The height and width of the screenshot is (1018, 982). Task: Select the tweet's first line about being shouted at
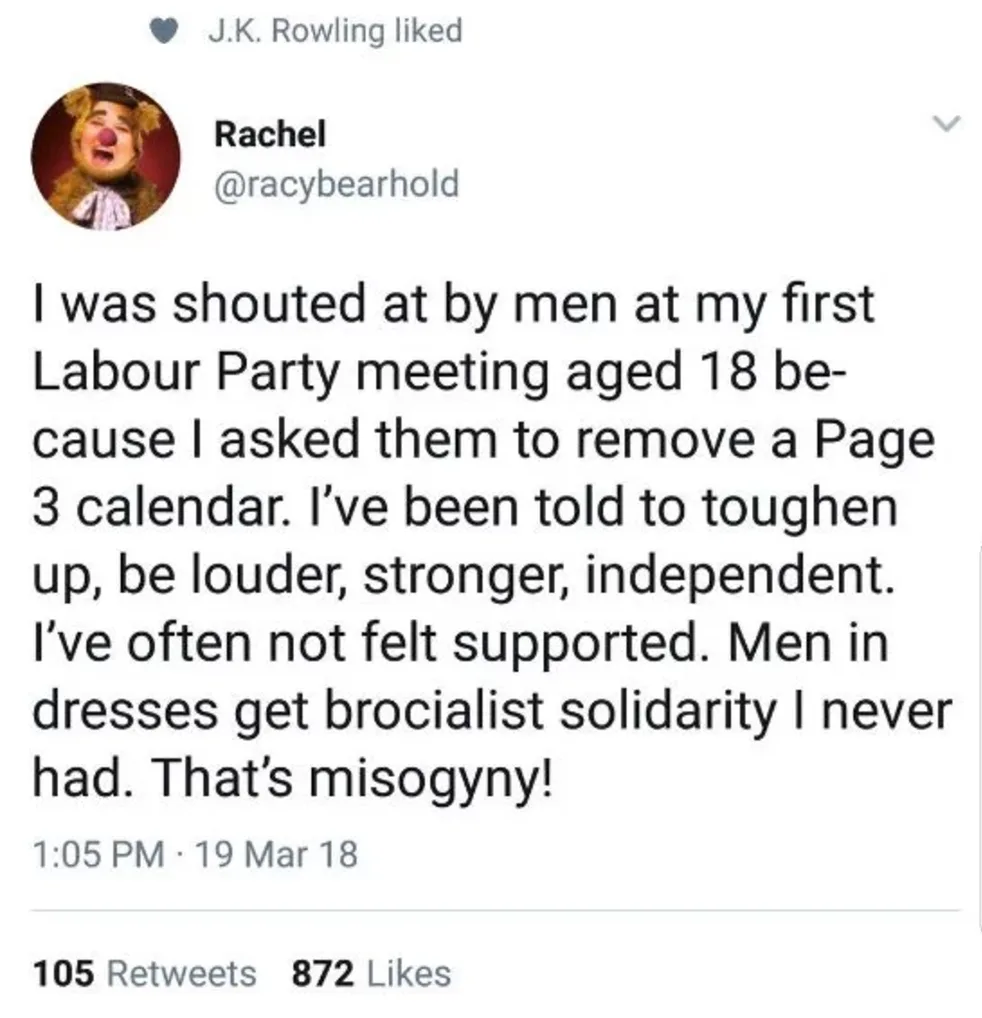point(454,306)
